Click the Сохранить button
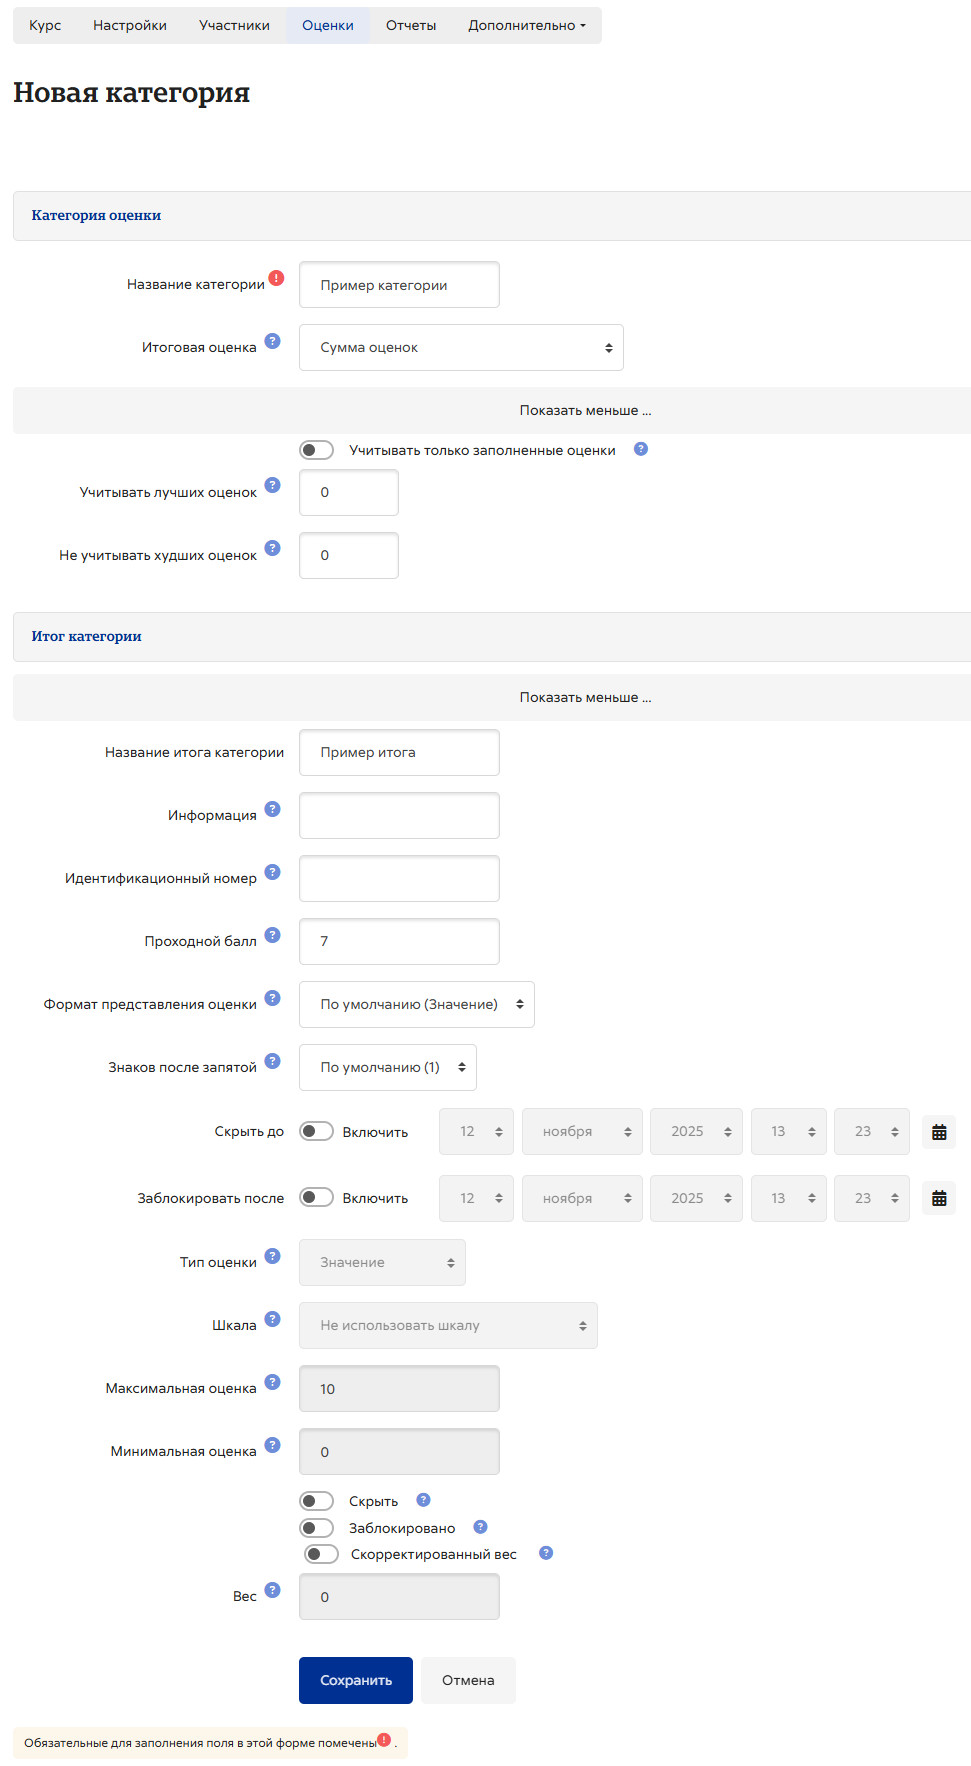This screenshot has height=1766, width=971. coord(355,1680)
